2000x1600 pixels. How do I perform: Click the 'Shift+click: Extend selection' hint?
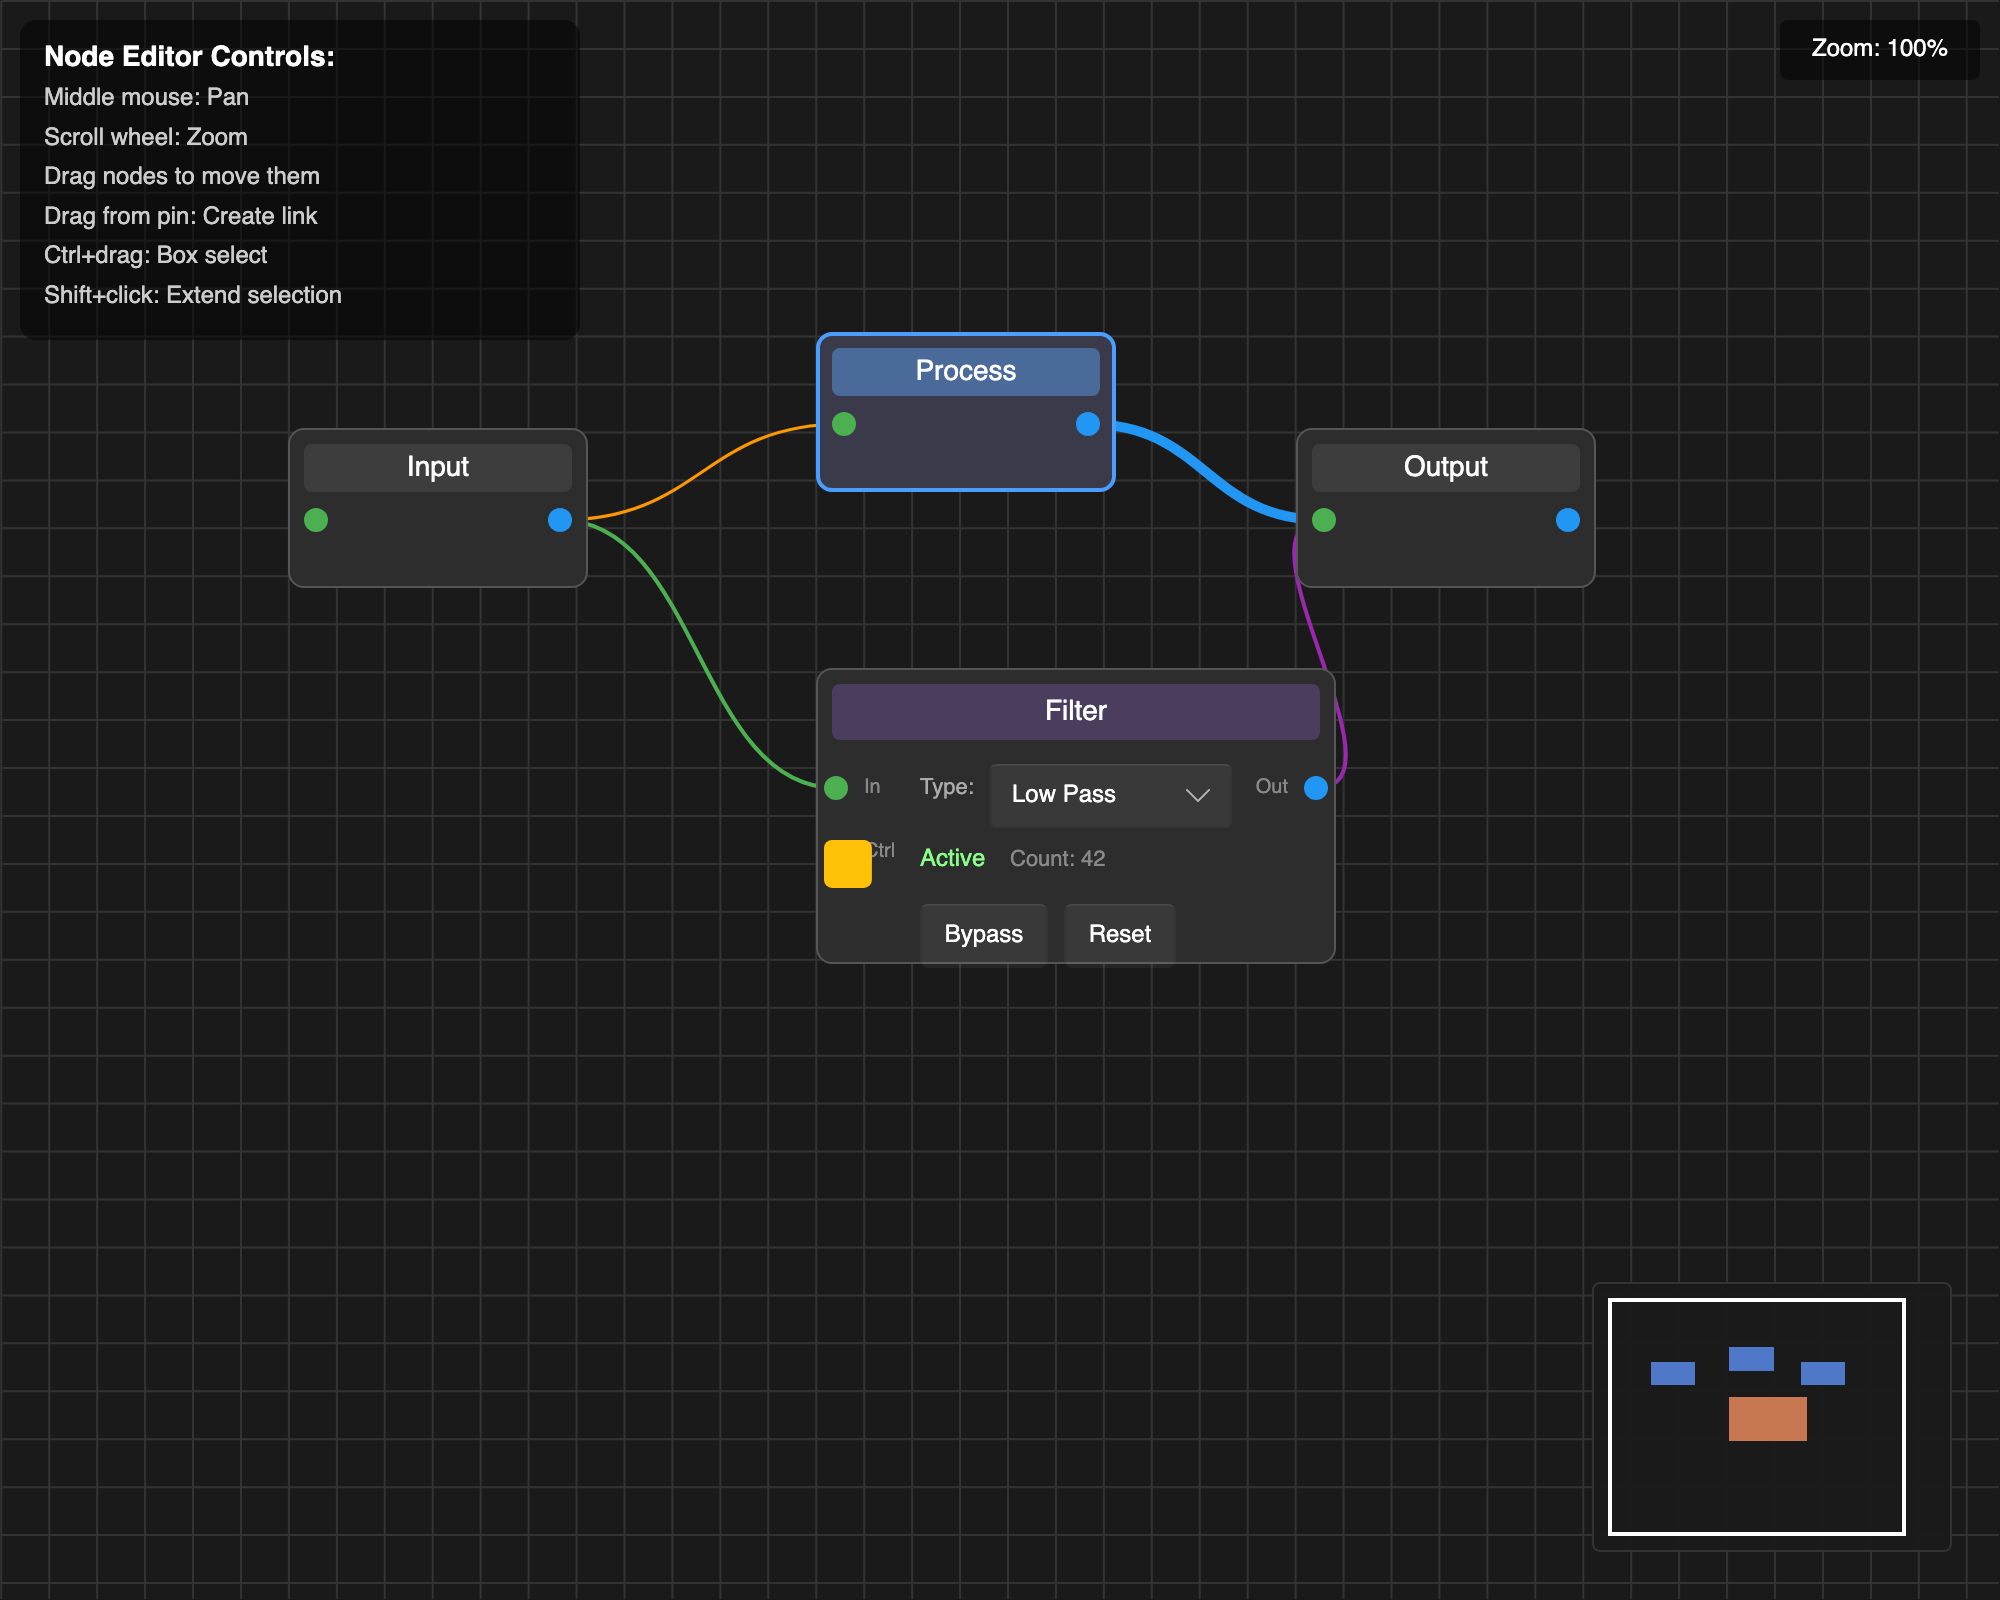(x=193, y=295)
